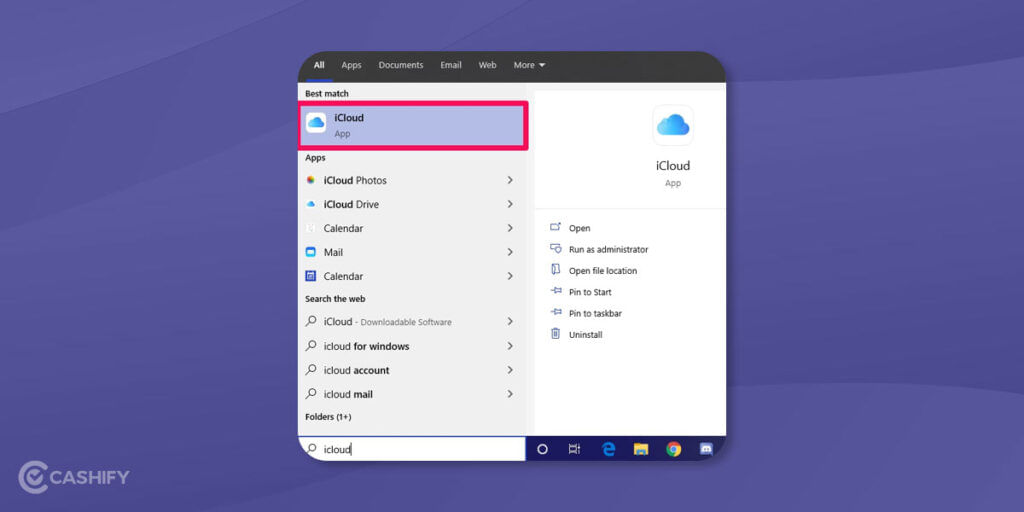Select the blue Calendar app icon

[311, 276]
